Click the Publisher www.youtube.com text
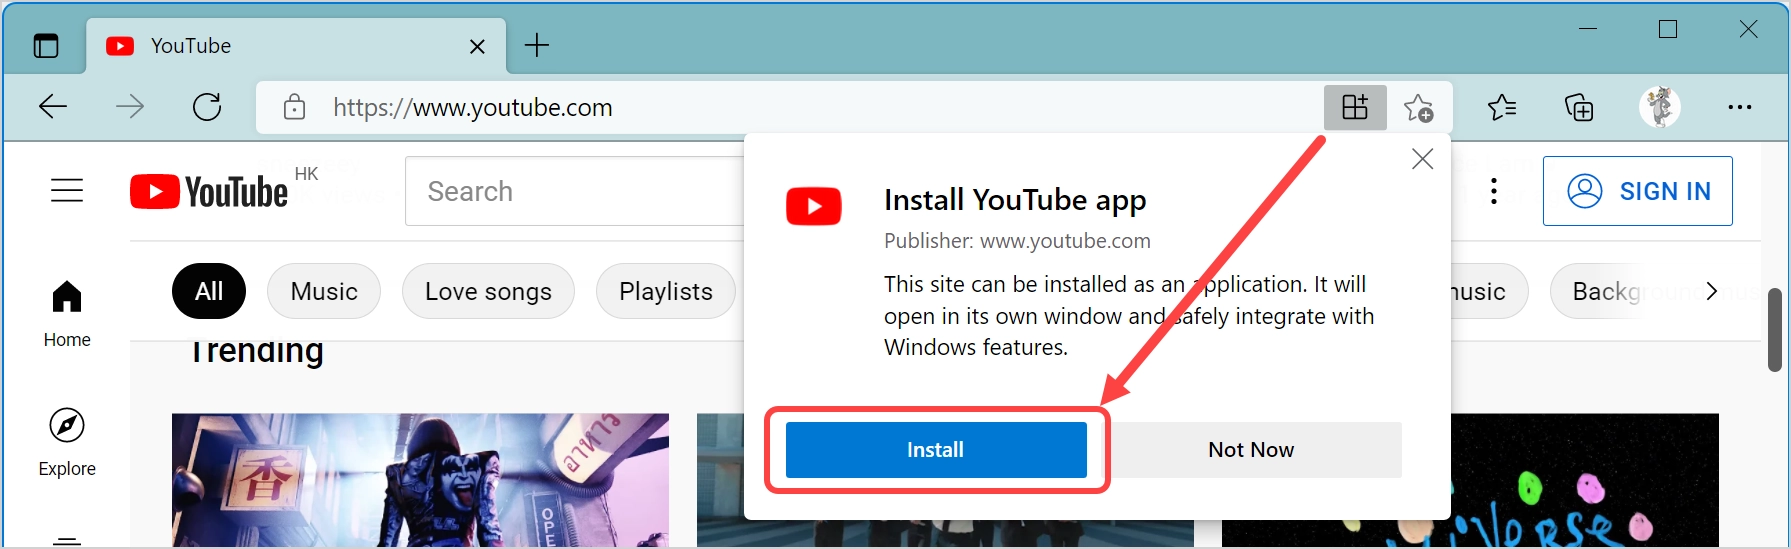Viewport: 1791px width, 549px height. click(1017, 241)
